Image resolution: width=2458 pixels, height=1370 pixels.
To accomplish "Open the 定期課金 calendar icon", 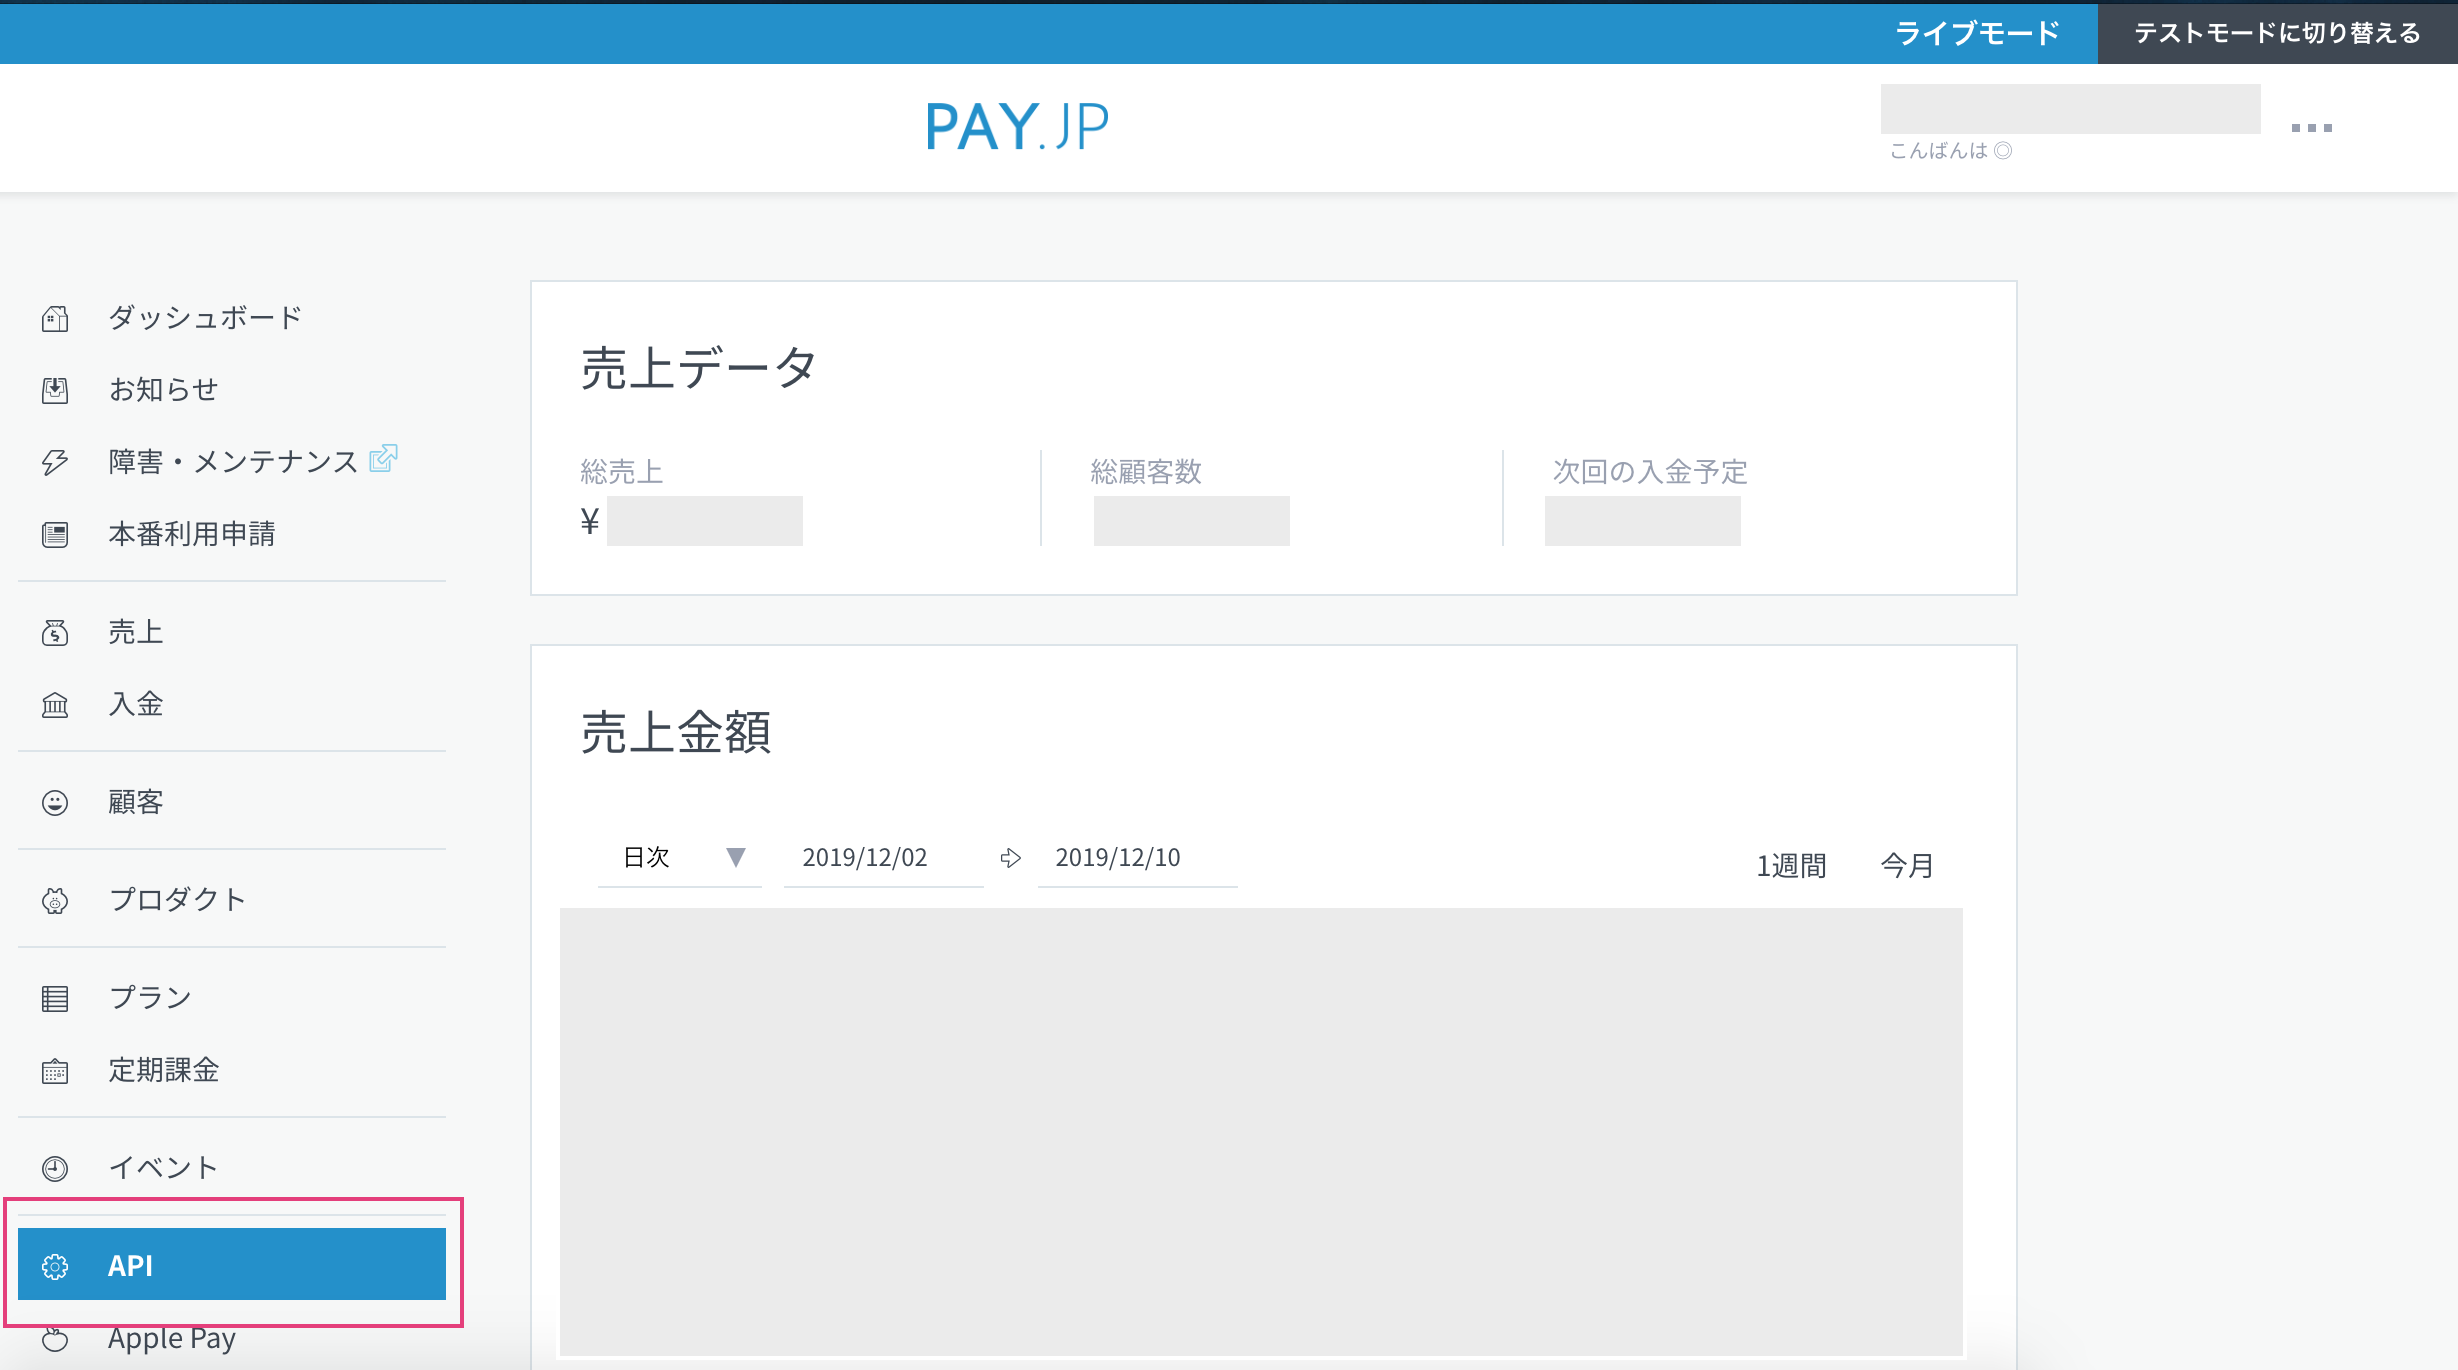I will (x=55, y=1070).
